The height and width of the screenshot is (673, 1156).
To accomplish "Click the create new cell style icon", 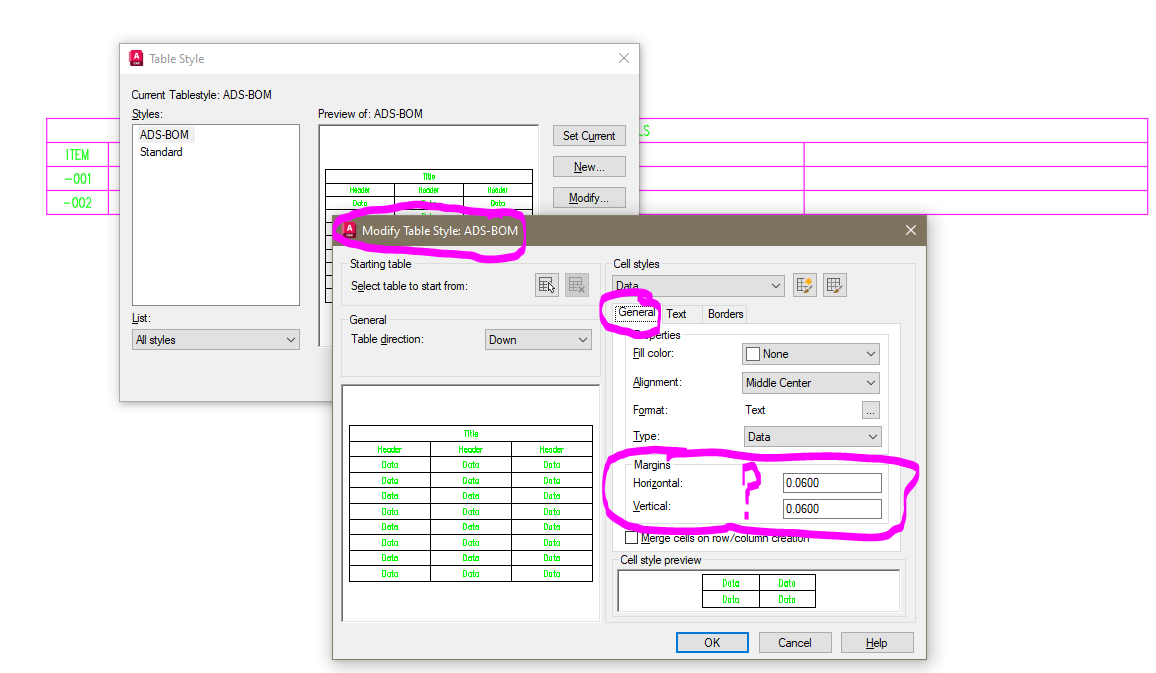I will (x=804, y=285).
